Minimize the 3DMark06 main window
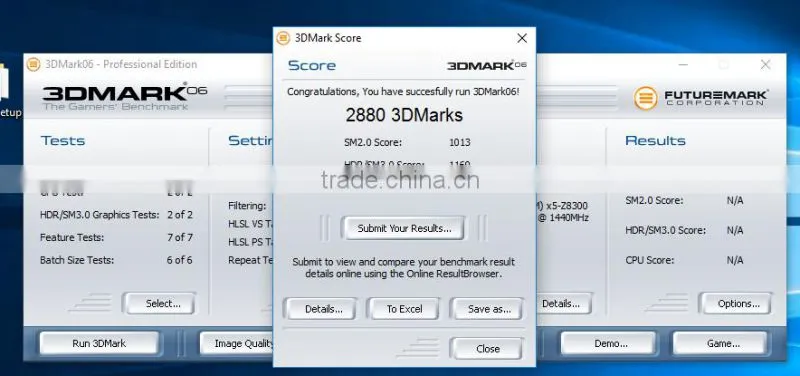 click(683, 64)
